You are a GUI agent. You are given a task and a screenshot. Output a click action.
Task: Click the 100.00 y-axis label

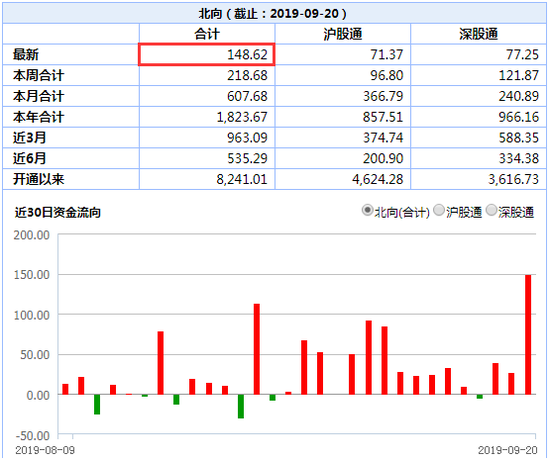coord(32,315)
